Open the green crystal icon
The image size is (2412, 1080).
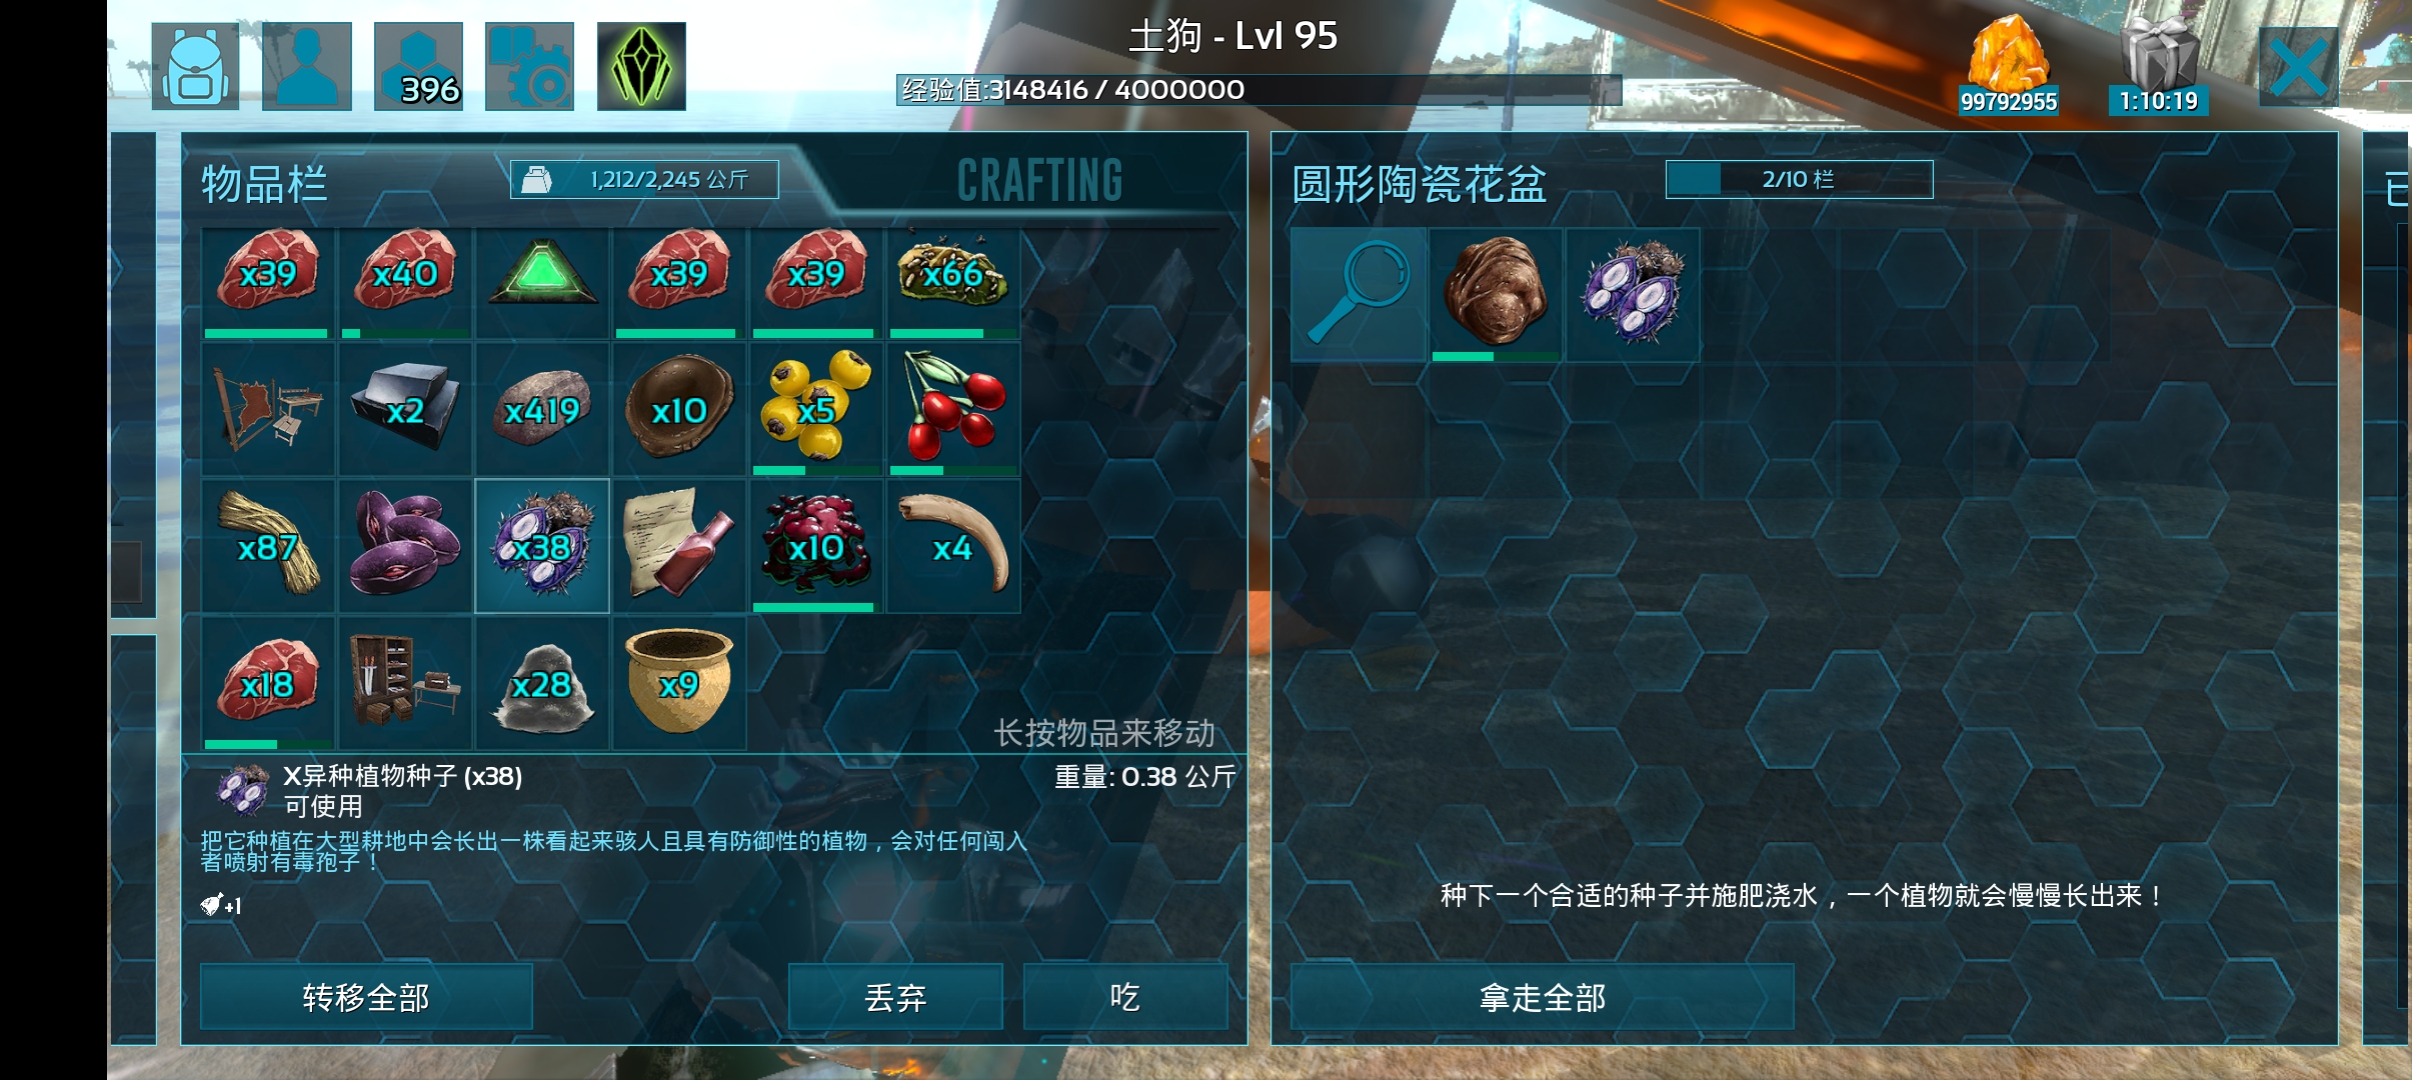[x=641, y=66]
